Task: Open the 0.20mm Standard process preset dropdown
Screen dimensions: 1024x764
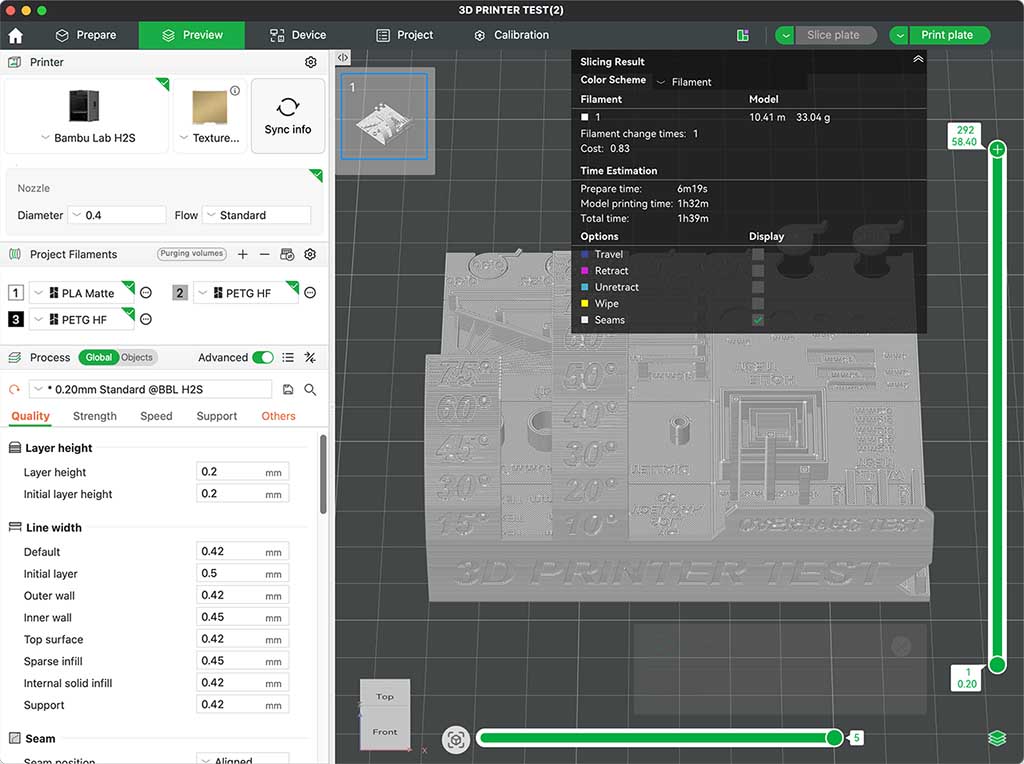Action: click(x=150, y=389)
